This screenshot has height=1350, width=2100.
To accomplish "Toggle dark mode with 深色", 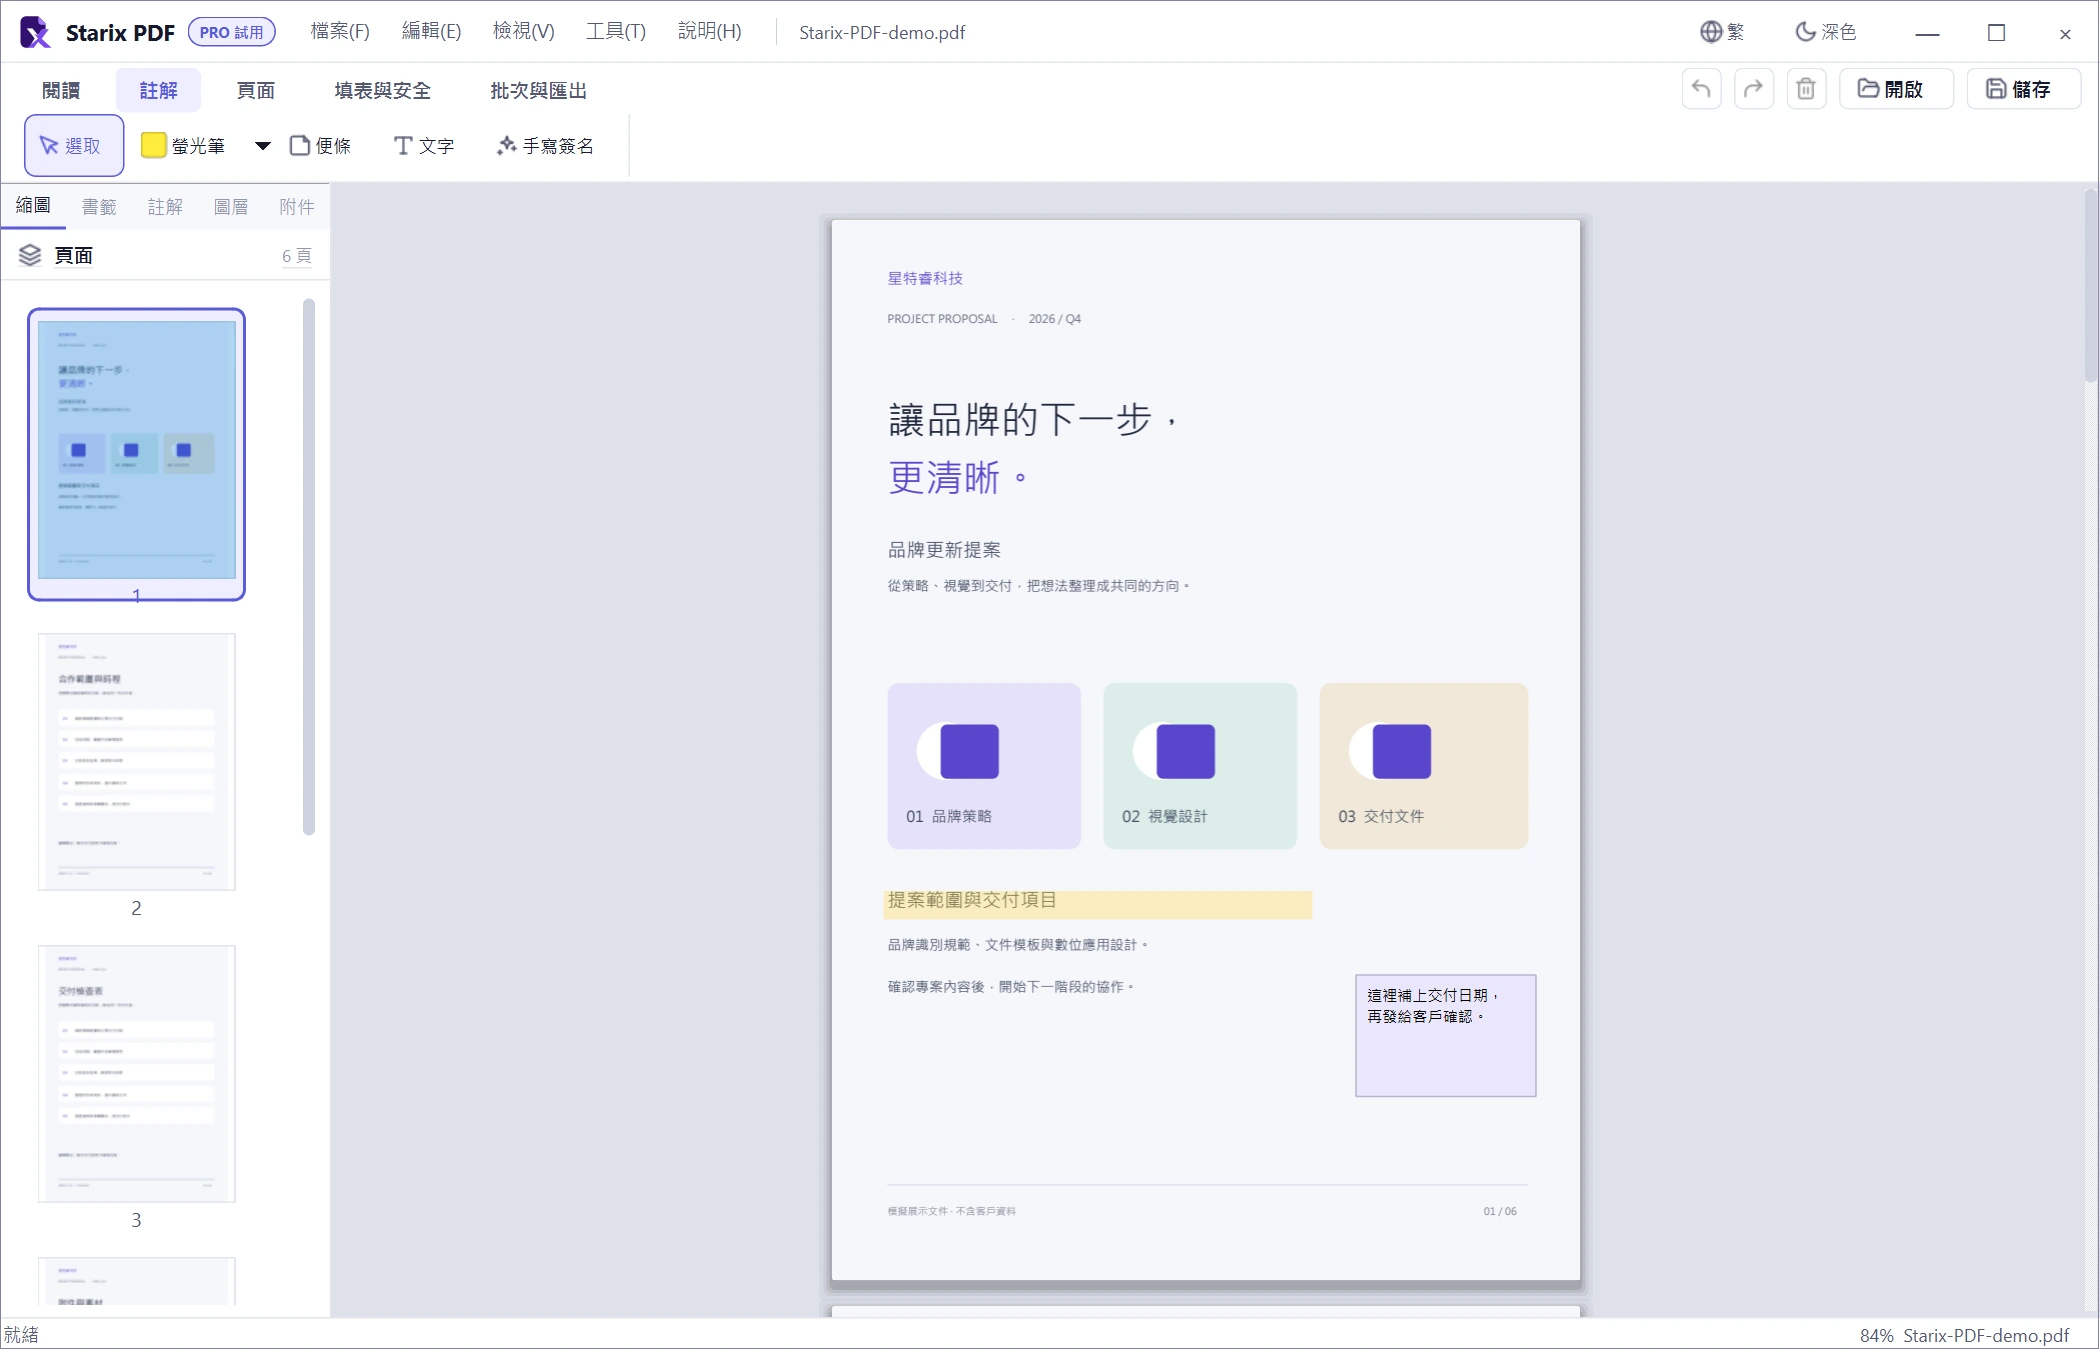I will (1826, 32).
